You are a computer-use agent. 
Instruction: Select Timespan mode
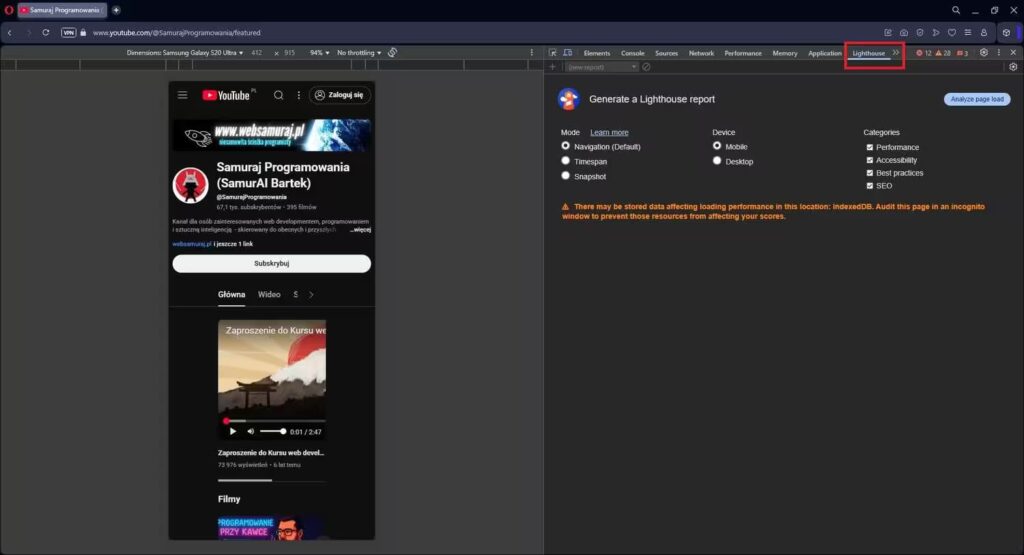[x=566, y=161]
